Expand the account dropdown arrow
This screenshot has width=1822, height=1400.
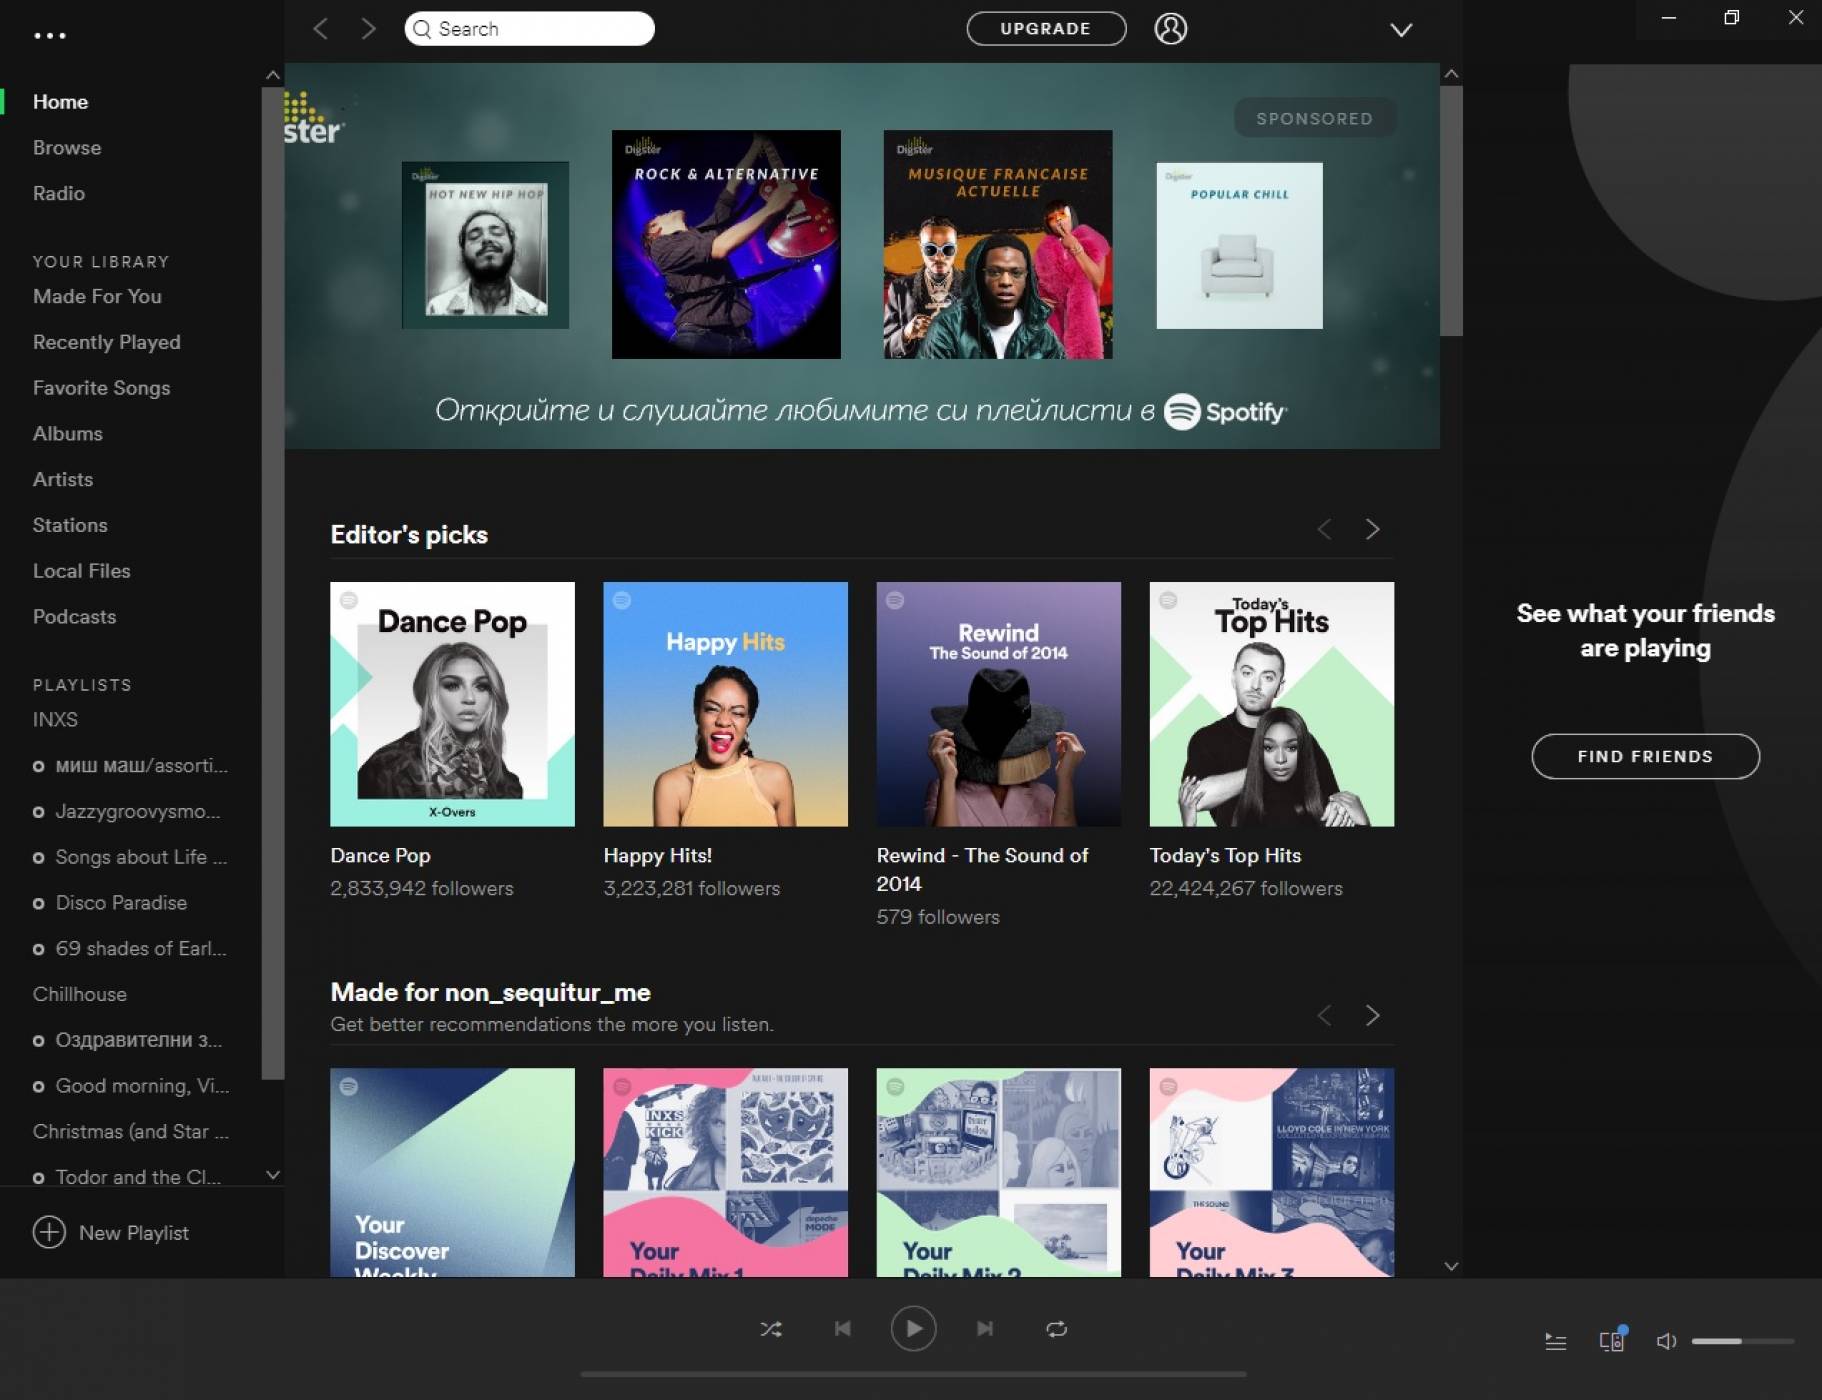[x=1401, y=30]
